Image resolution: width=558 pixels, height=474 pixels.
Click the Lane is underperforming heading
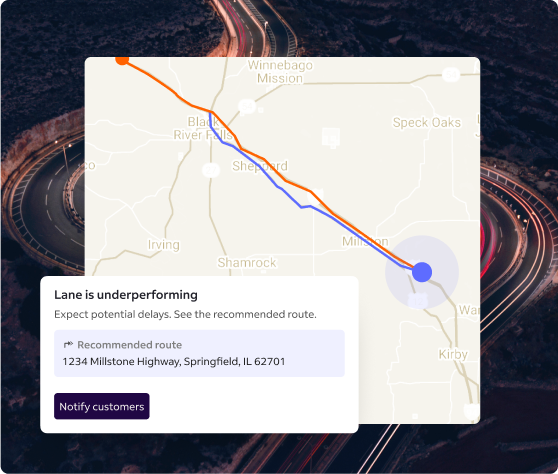click(126, 295)
